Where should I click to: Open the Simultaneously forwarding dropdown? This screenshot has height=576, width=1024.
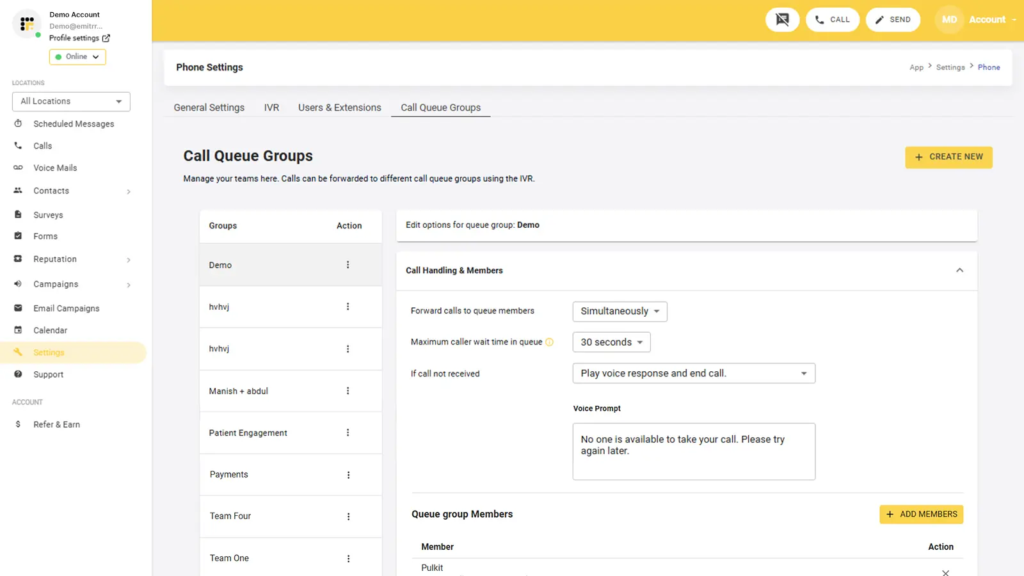pyautogui.click(x=619, y=311)
